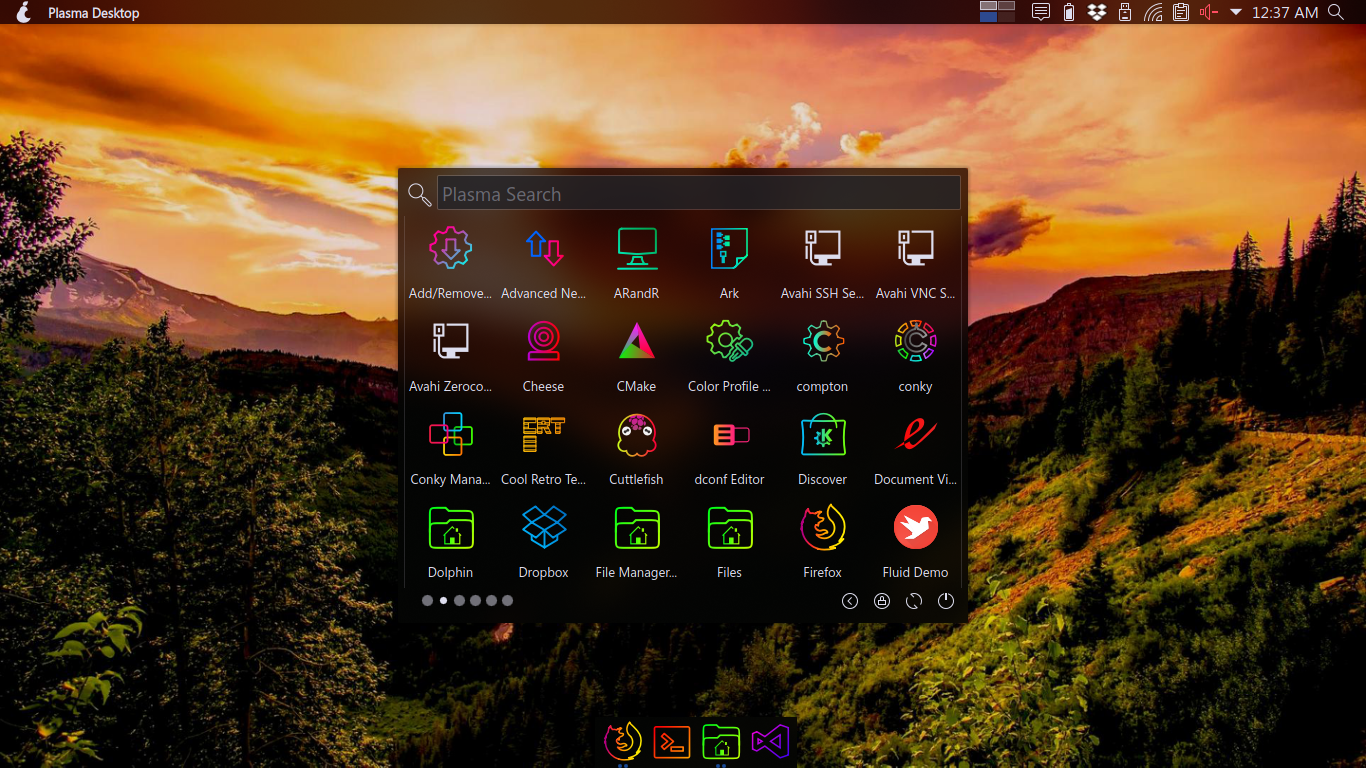Jump to the last launcher page dot

507,601
